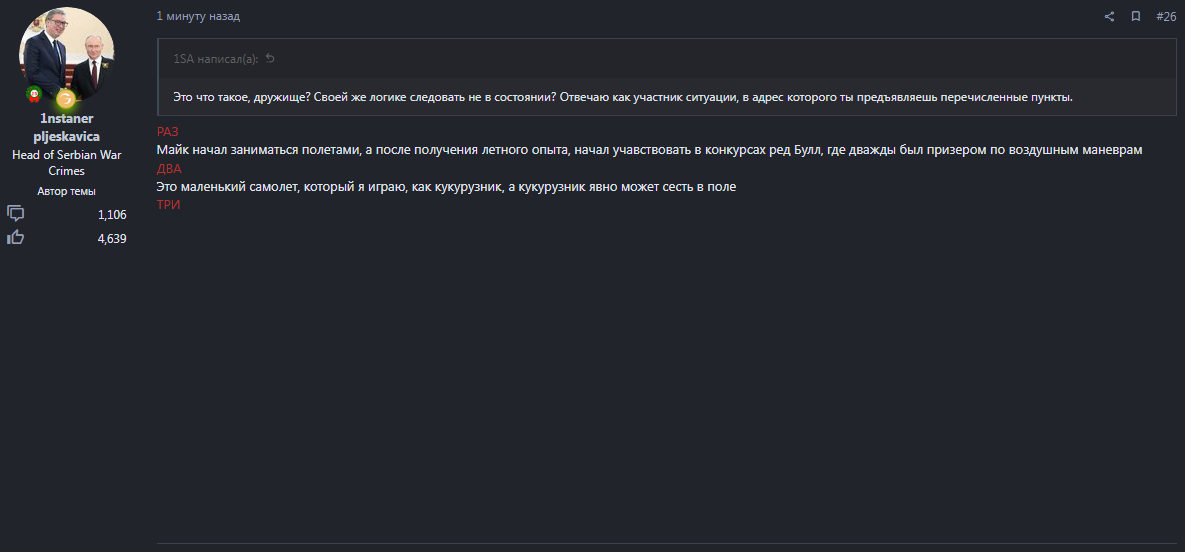Click the red "ТРИ" heading
1185x552 pixels.
pos(168,205)
